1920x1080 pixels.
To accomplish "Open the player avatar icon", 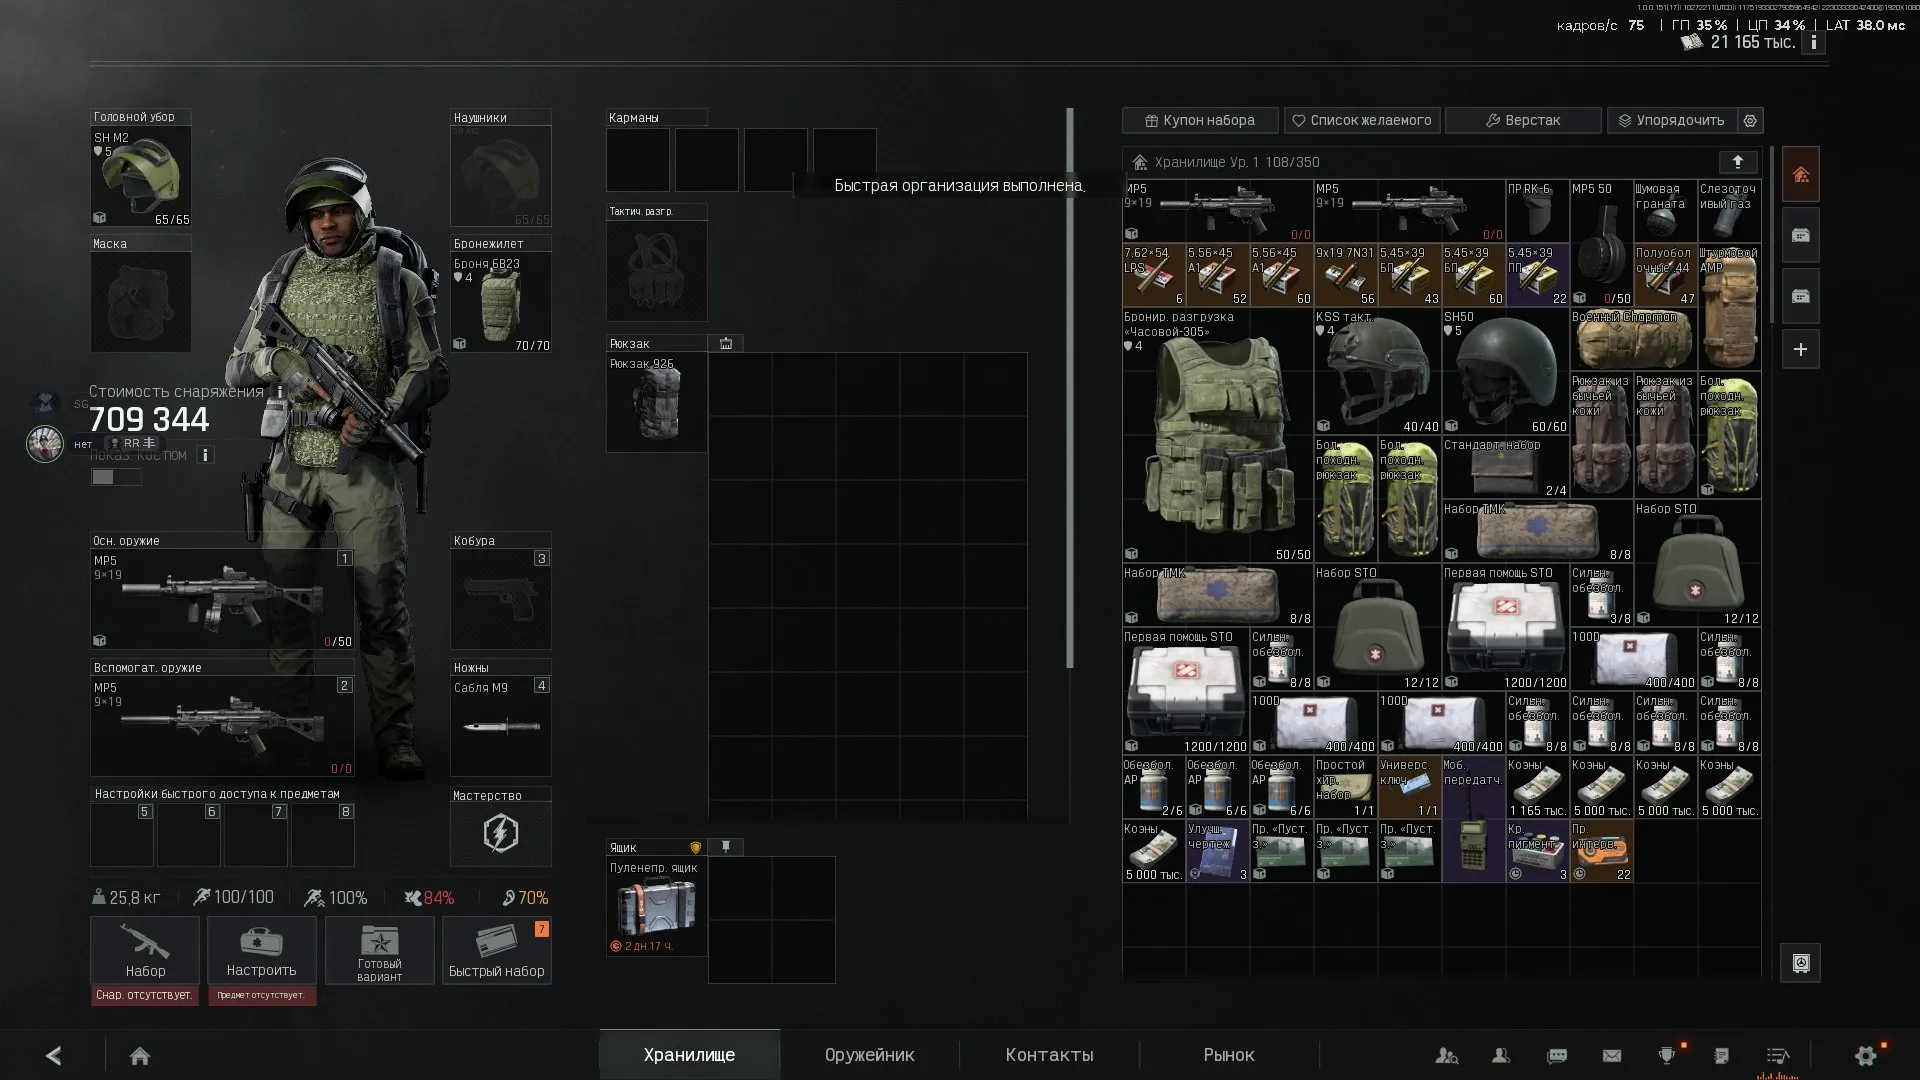I will (44, 443).
